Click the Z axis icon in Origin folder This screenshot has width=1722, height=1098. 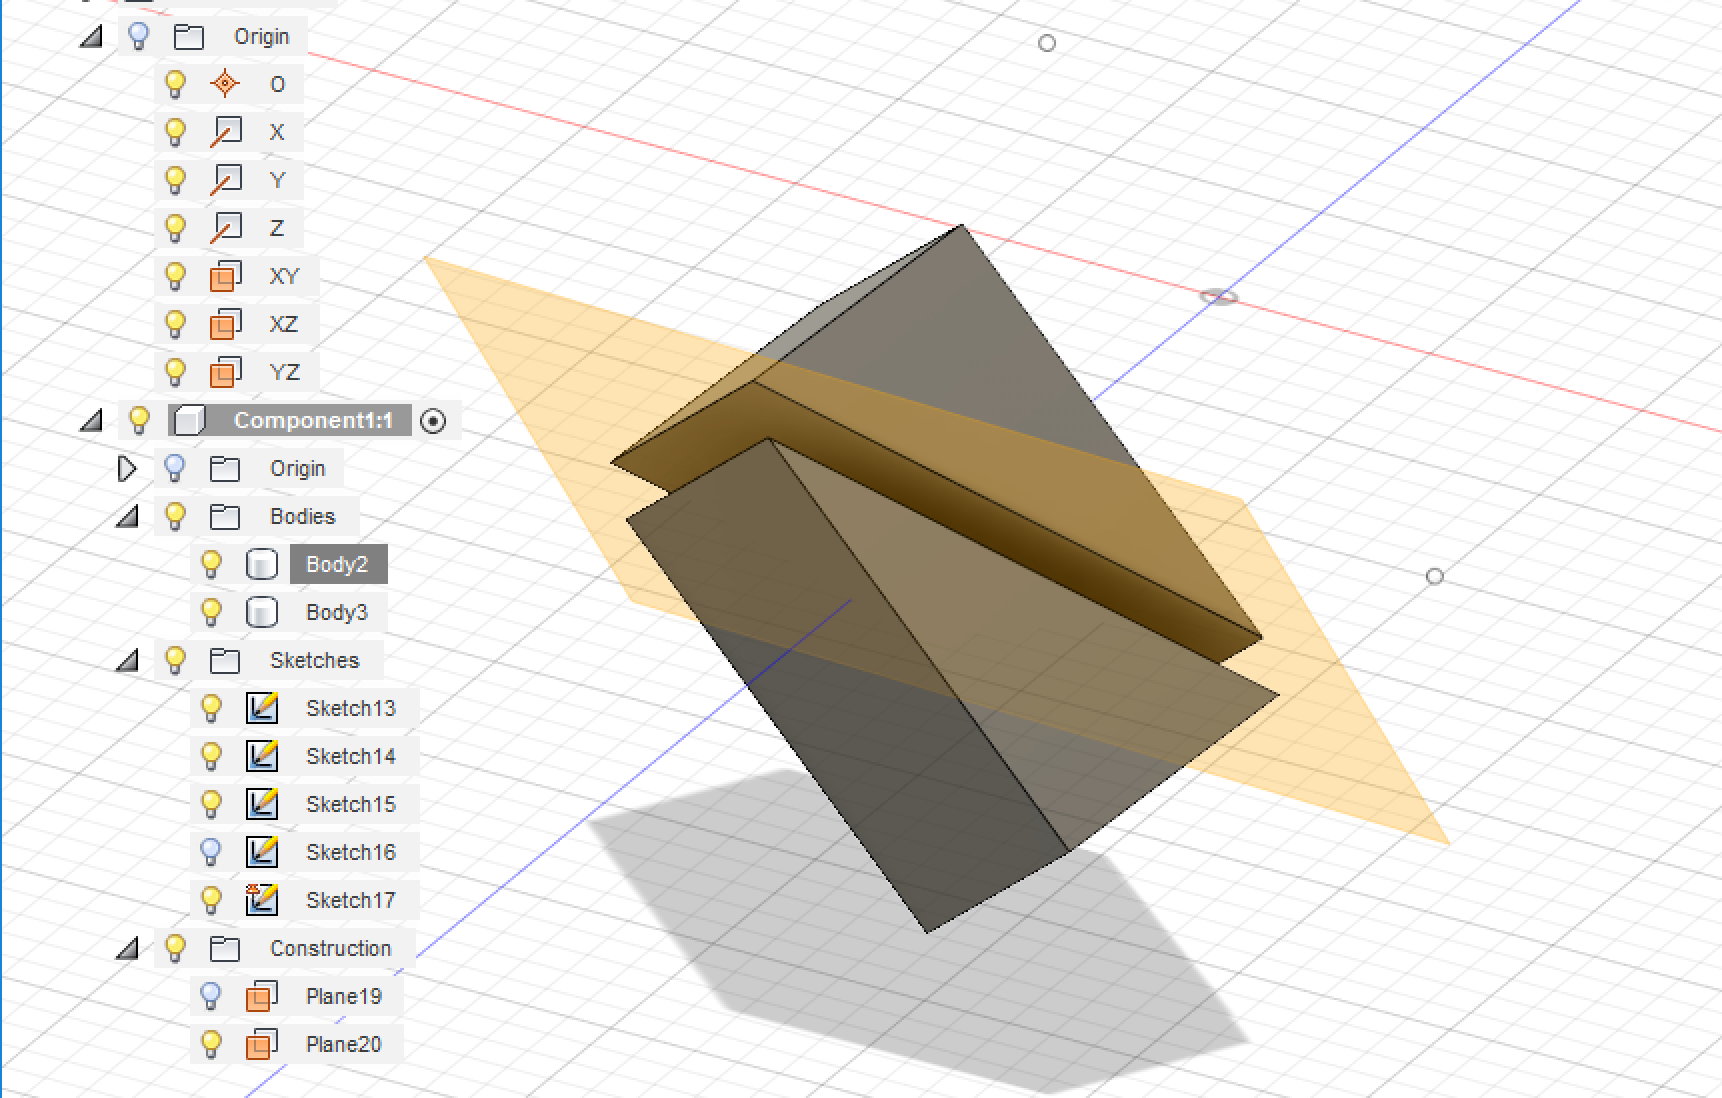[226, 227]
